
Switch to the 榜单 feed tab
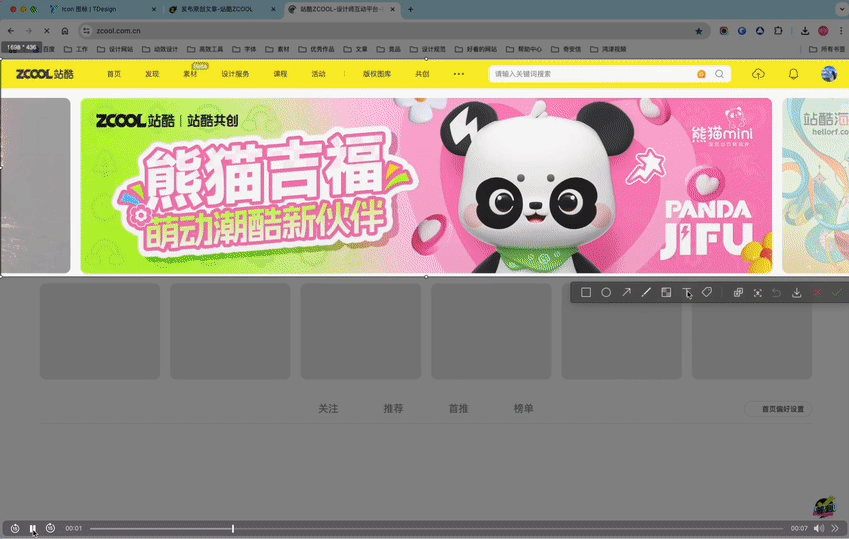click(x=523, y=408)
